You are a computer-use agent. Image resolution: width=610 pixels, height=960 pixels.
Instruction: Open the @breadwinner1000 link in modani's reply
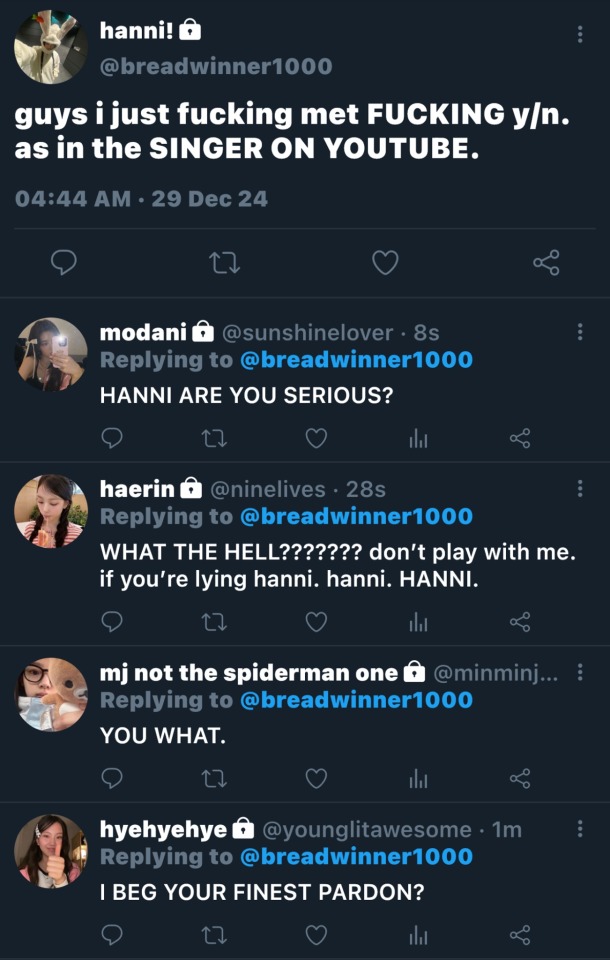coord(355,360)
